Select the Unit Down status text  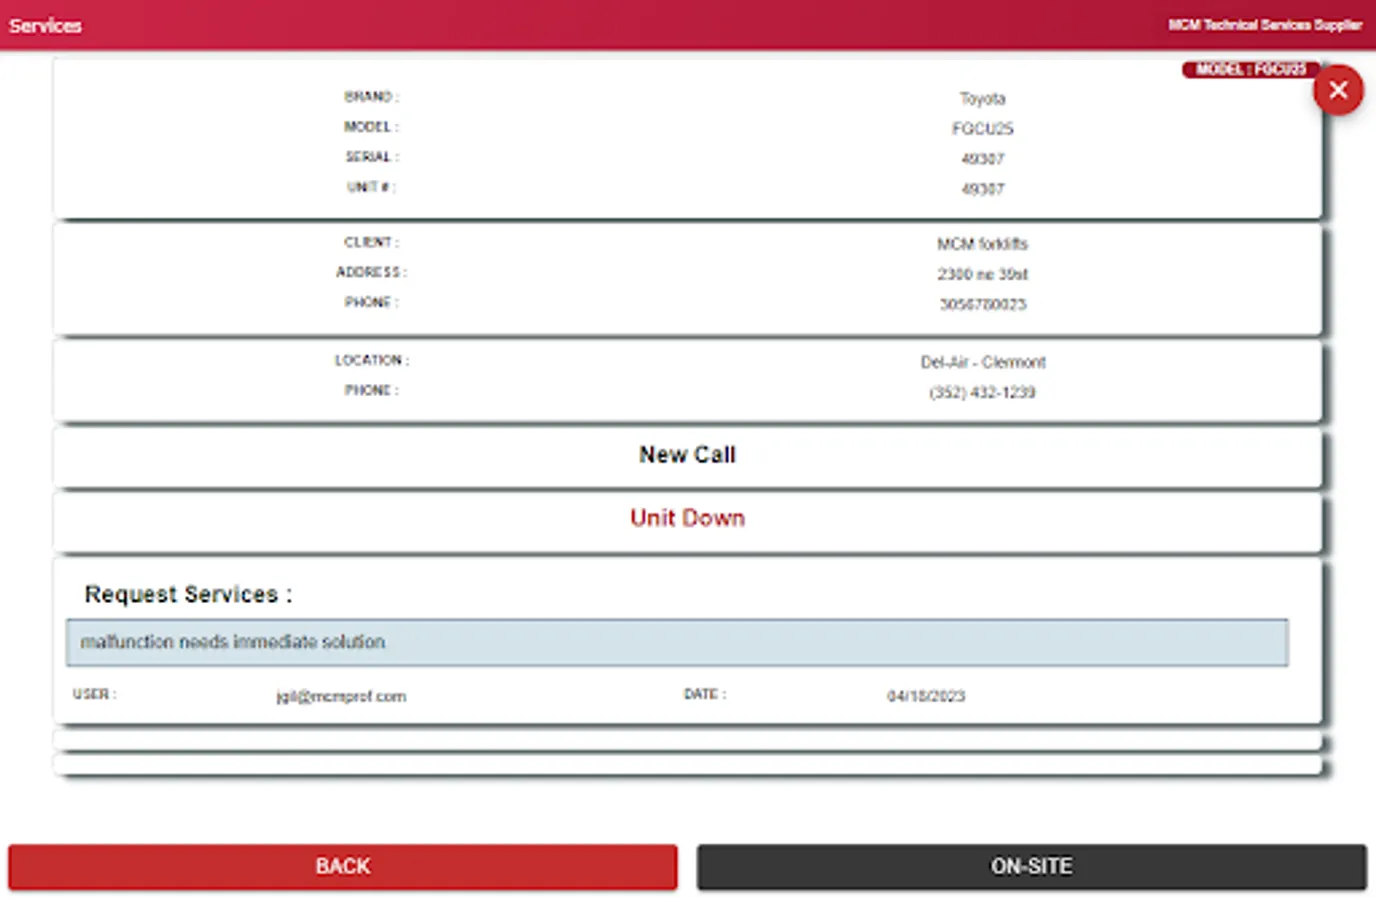point(687,518)
